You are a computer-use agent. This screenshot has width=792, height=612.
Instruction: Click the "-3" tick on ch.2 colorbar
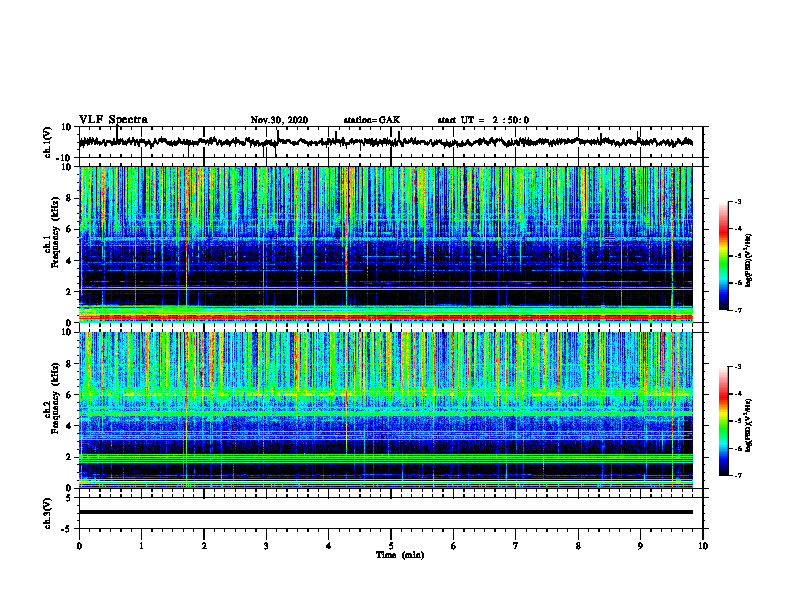737,367
